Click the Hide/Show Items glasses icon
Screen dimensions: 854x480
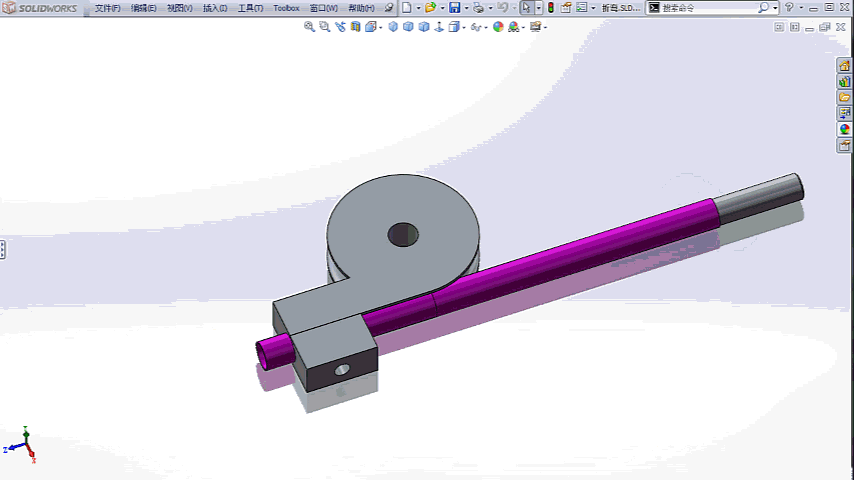pos(475,27)
